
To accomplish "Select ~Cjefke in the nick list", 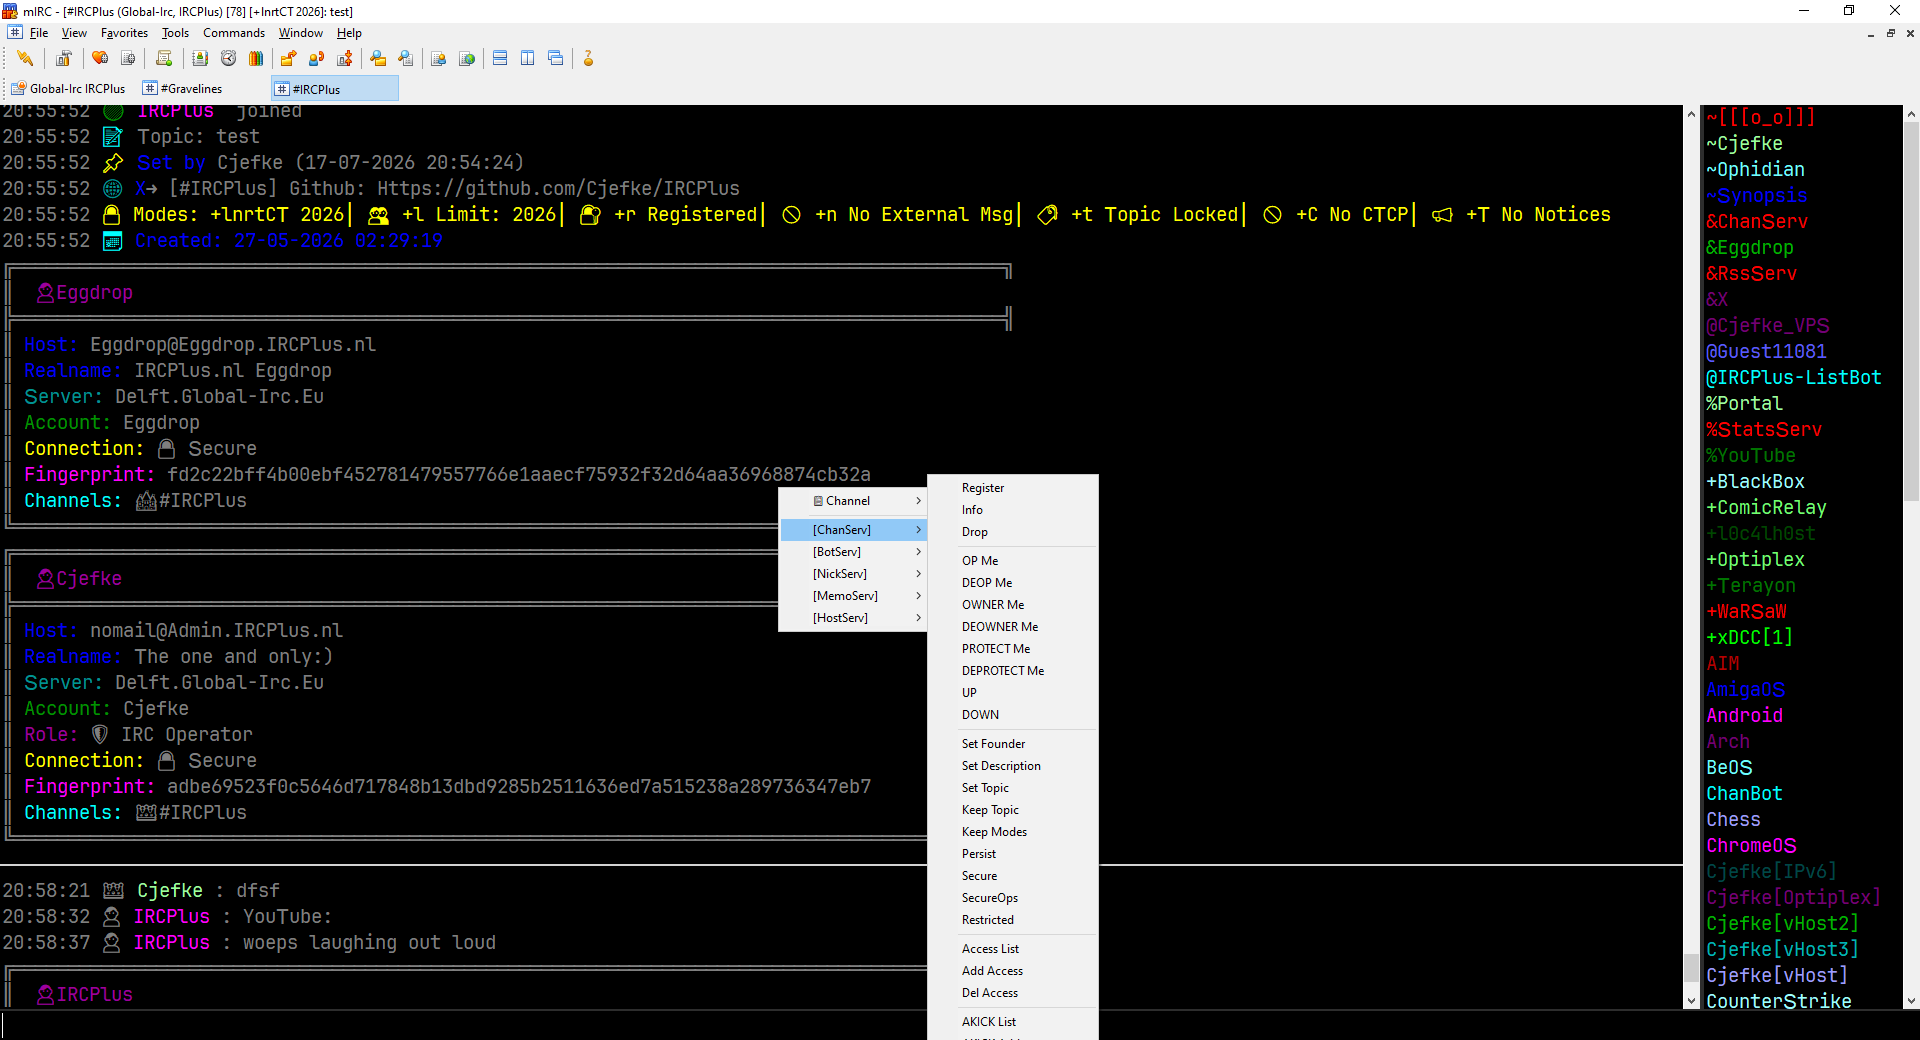I will tap(1744, 144).
